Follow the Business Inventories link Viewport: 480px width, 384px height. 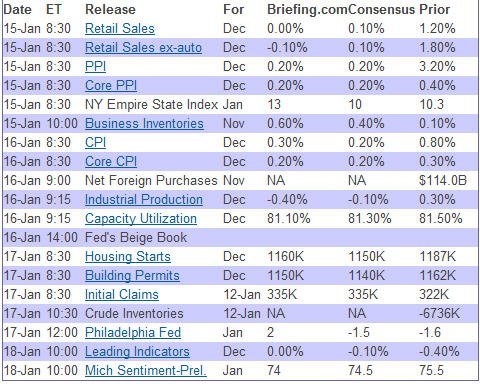coord(144,124)
